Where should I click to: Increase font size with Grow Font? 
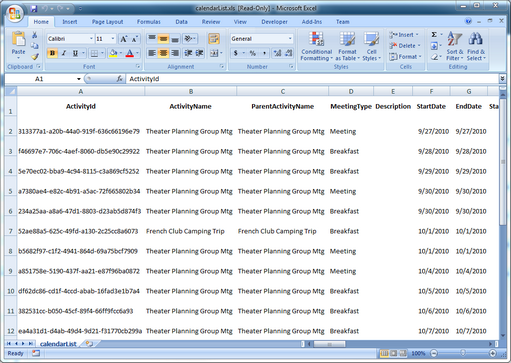pos(124,39)
